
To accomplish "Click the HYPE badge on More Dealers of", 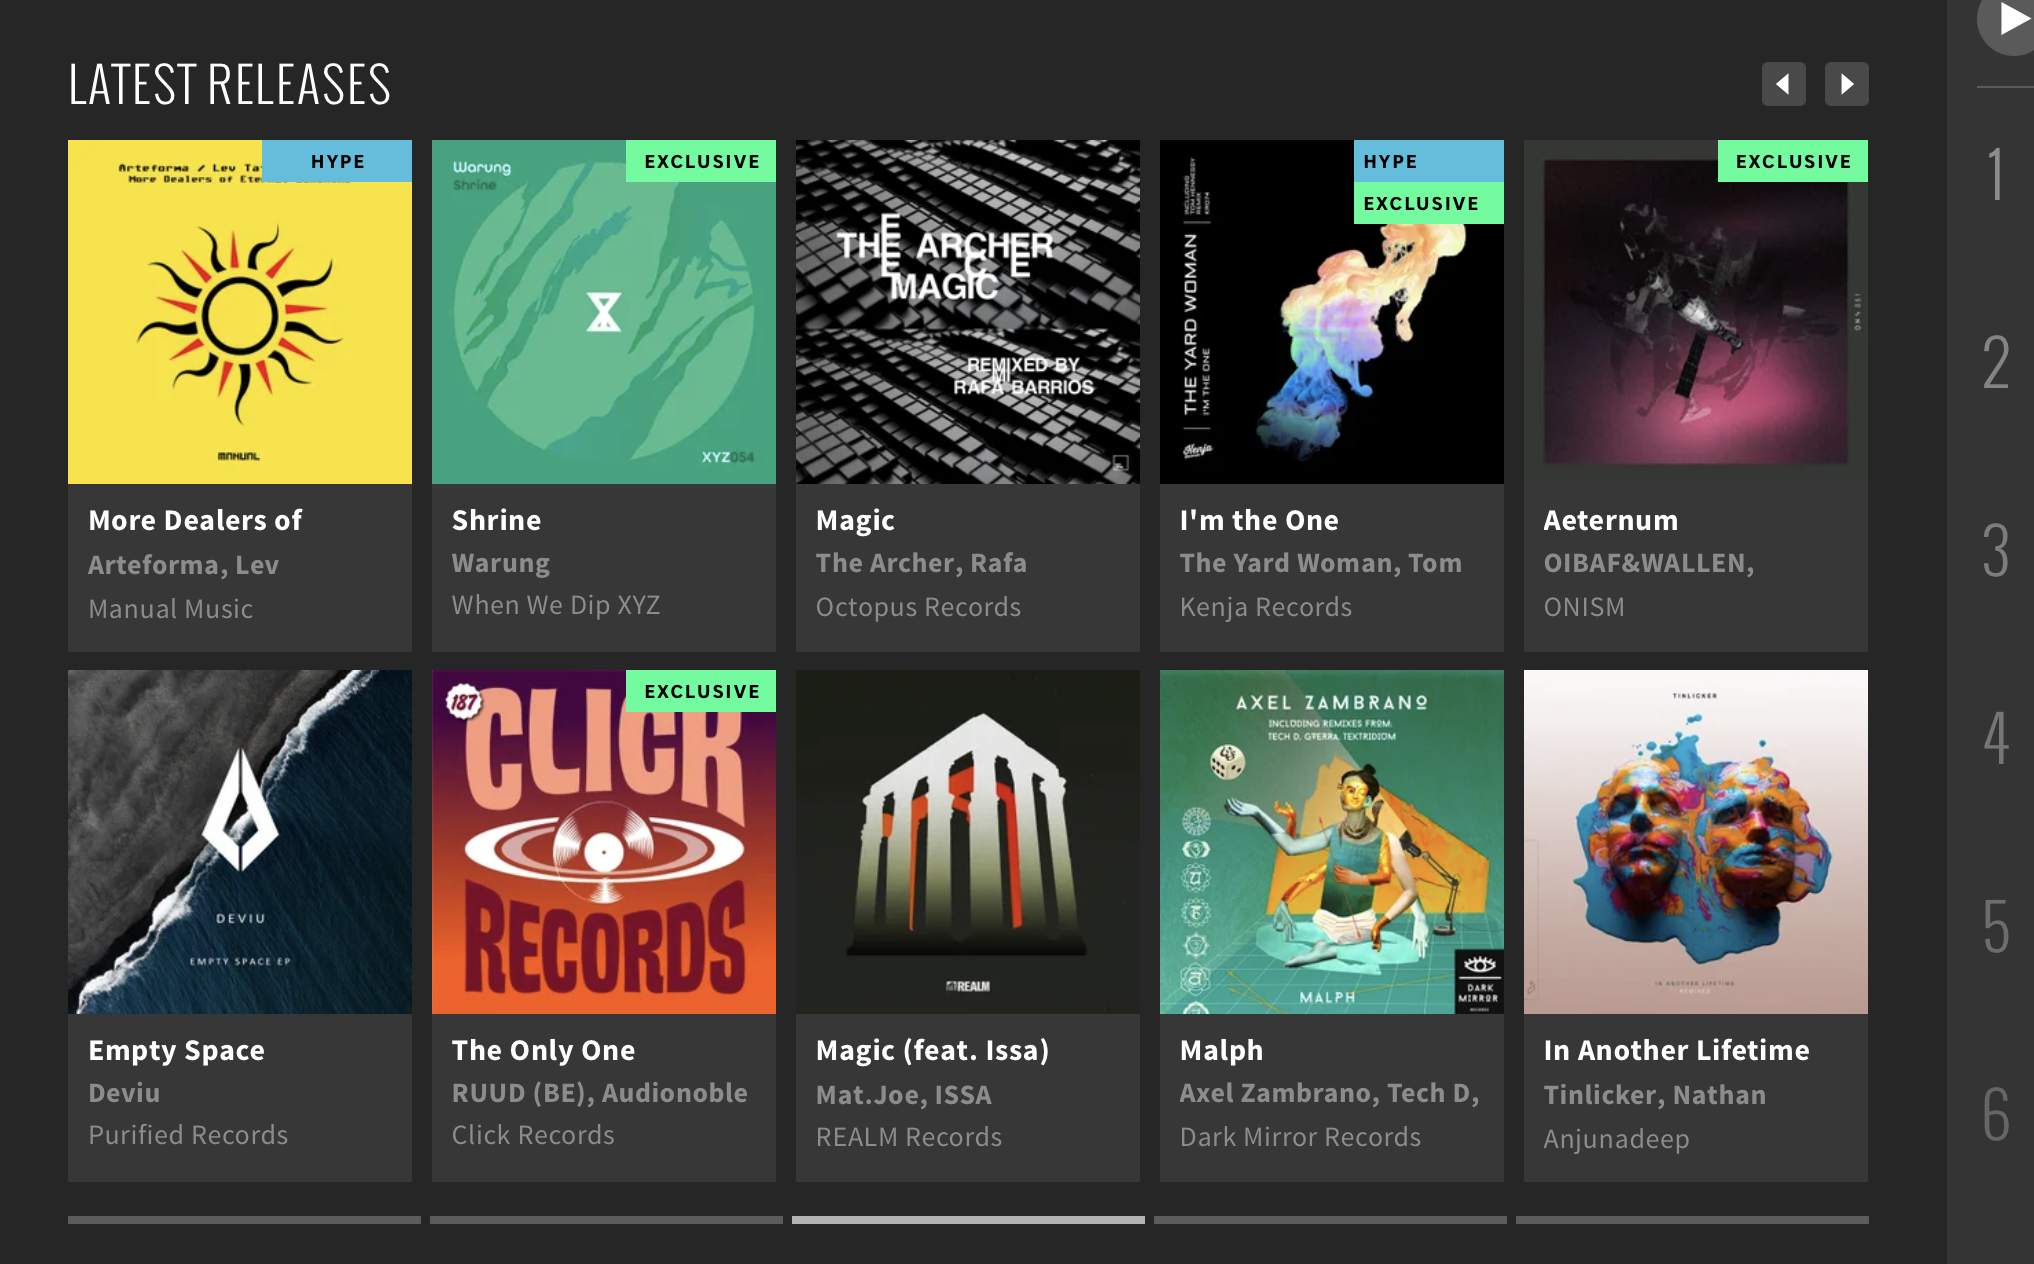I will [x=337, y=161].
